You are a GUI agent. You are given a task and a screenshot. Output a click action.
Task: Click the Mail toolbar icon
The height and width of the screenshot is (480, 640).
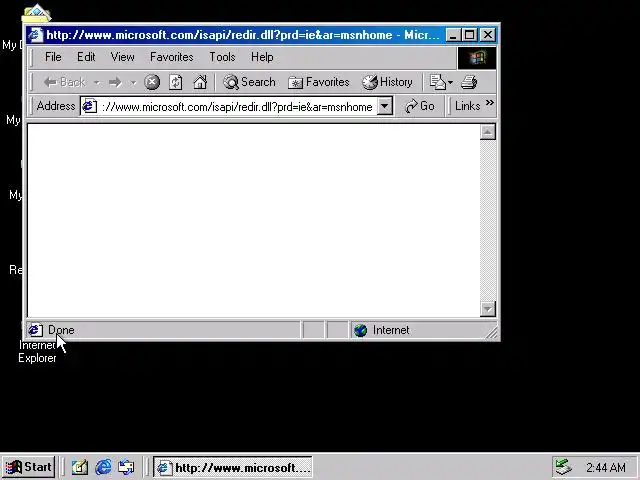coord(438,82)
